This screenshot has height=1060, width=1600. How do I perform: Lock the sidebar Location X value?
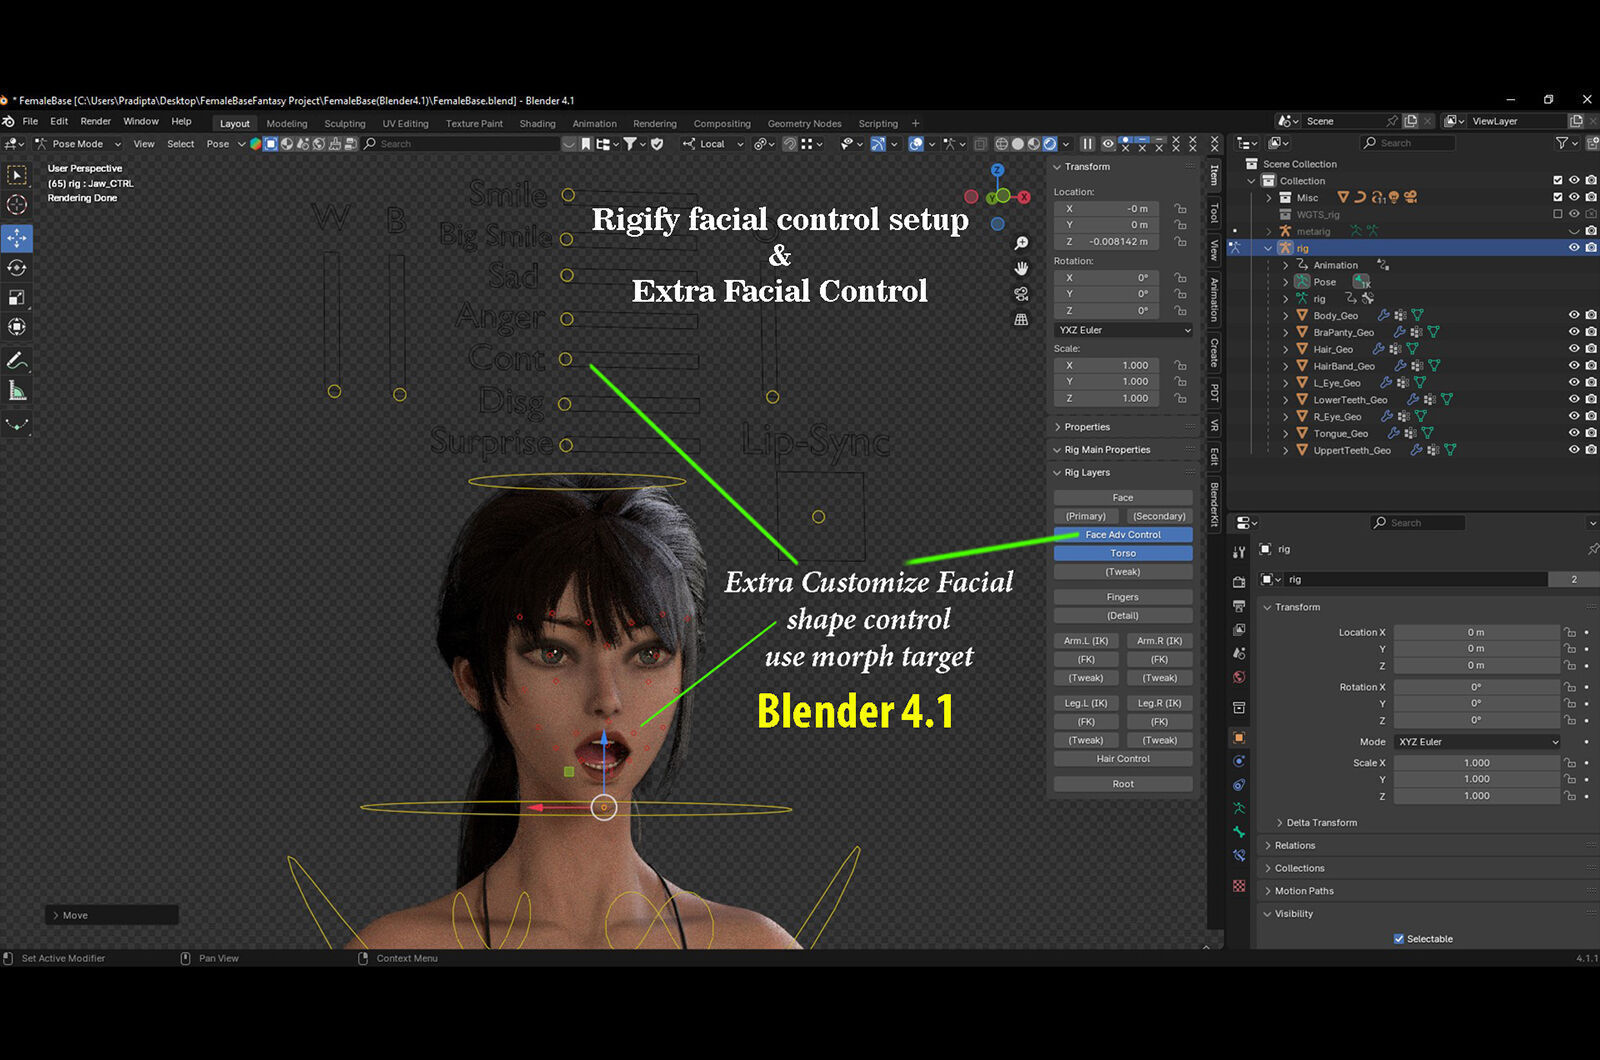click(1181, 209)
